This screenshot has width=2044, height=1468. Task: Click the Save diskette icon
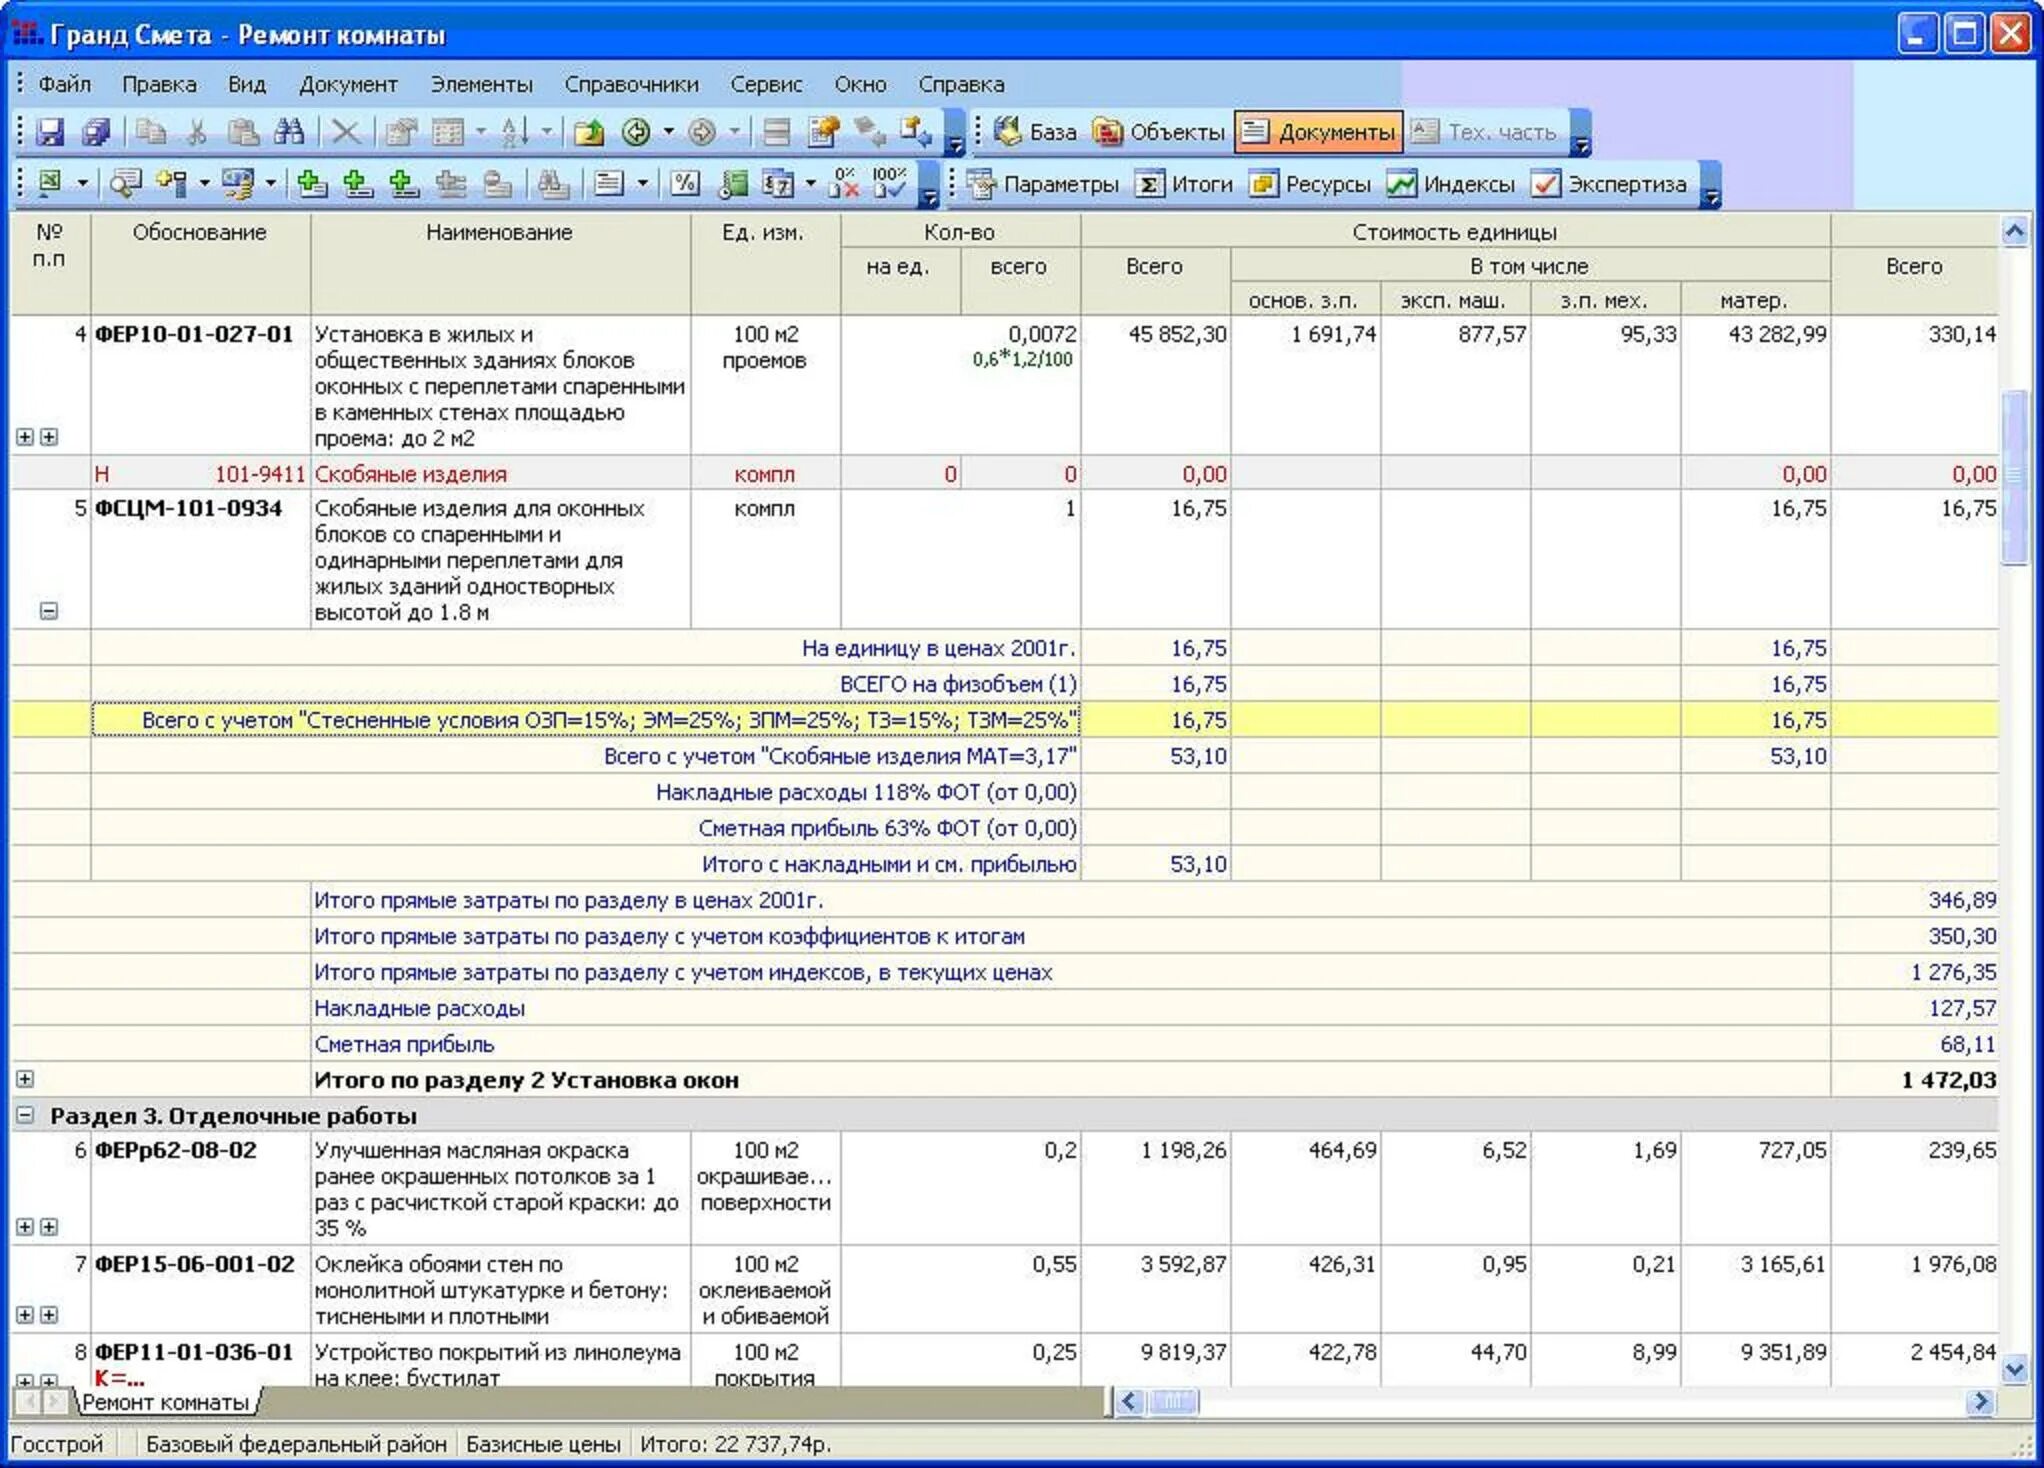(x=50, y=132)
